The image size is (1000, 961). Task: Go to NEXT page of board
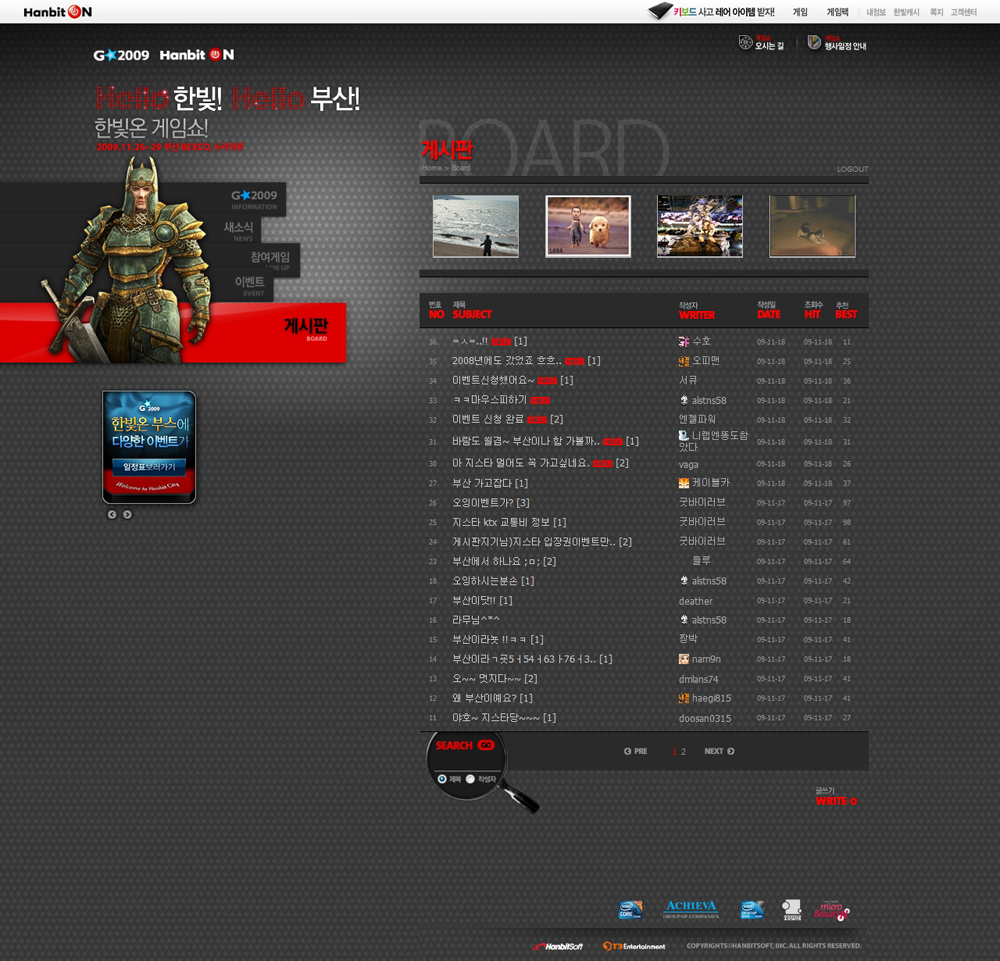(x=719, y=751)
